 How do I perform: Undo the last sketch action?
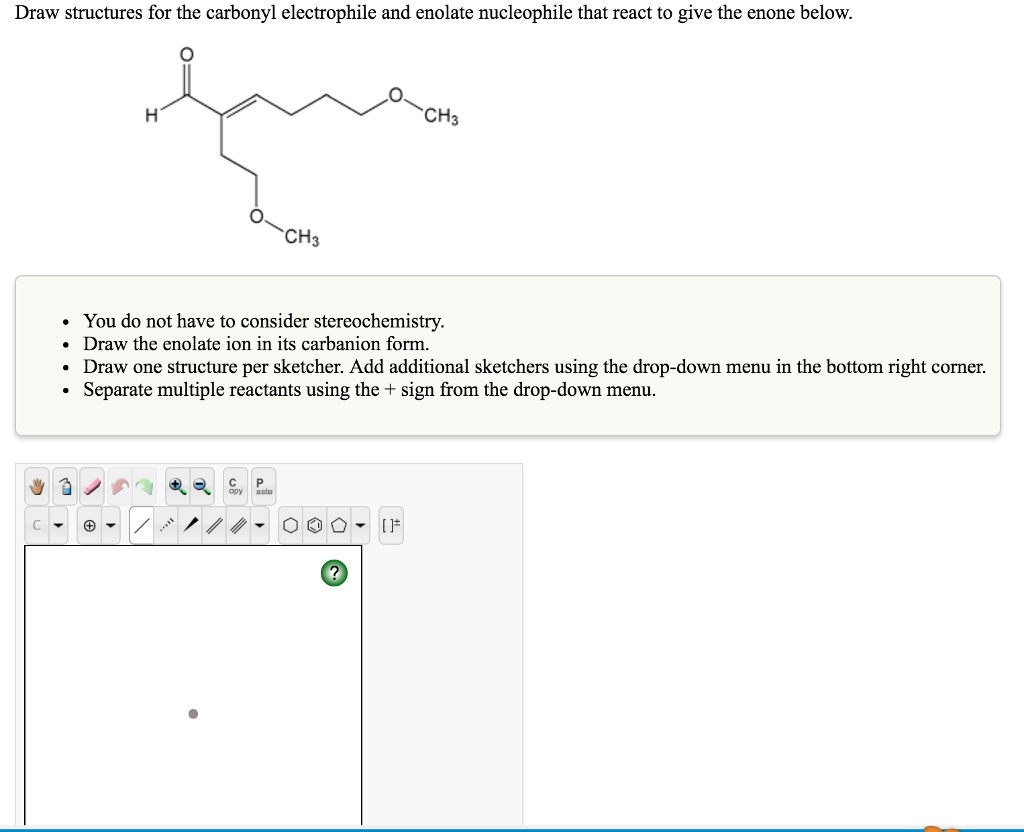120,487
